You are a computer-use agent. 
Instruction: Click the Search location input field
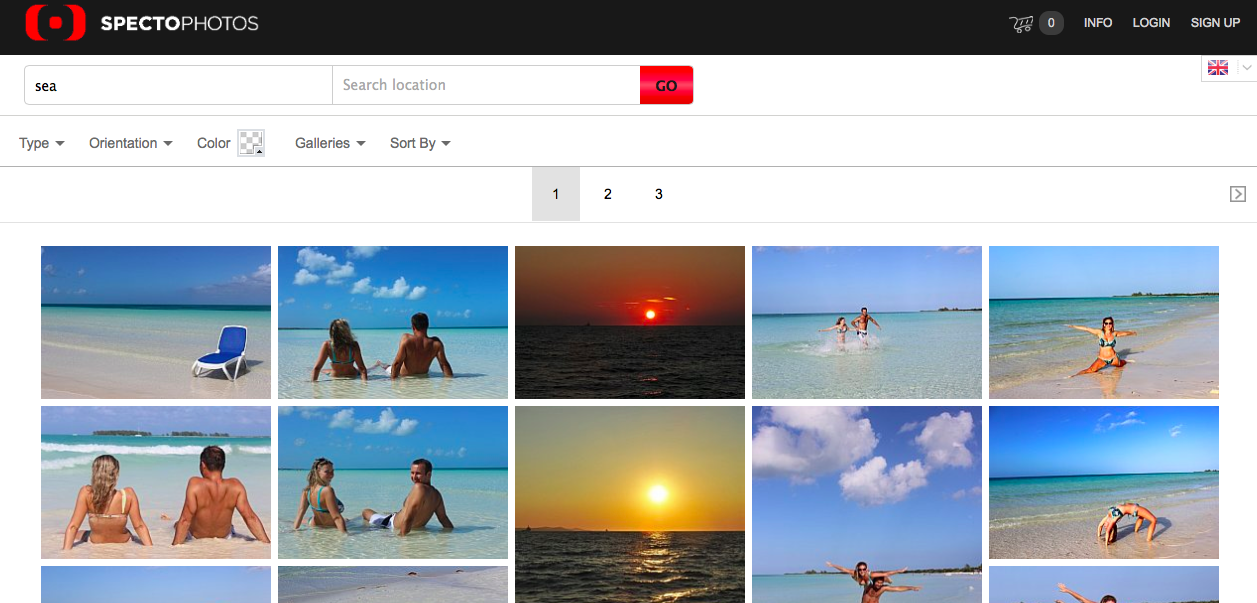(486, 85)
